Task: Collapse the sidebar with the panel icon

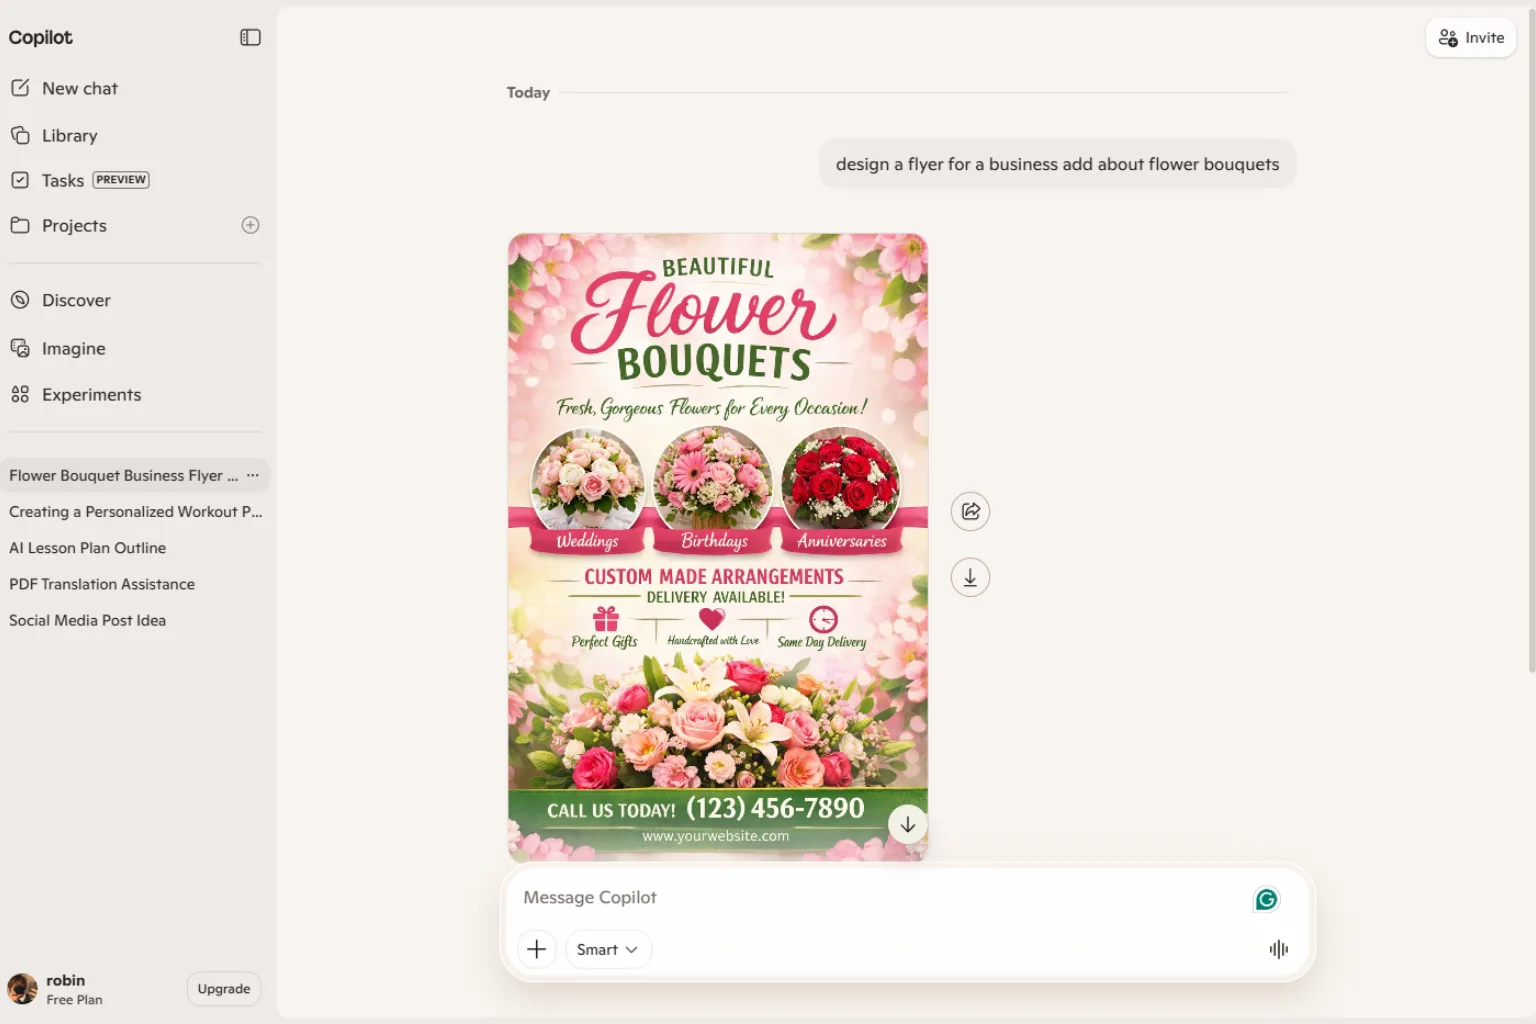Action: click(250, 37)
